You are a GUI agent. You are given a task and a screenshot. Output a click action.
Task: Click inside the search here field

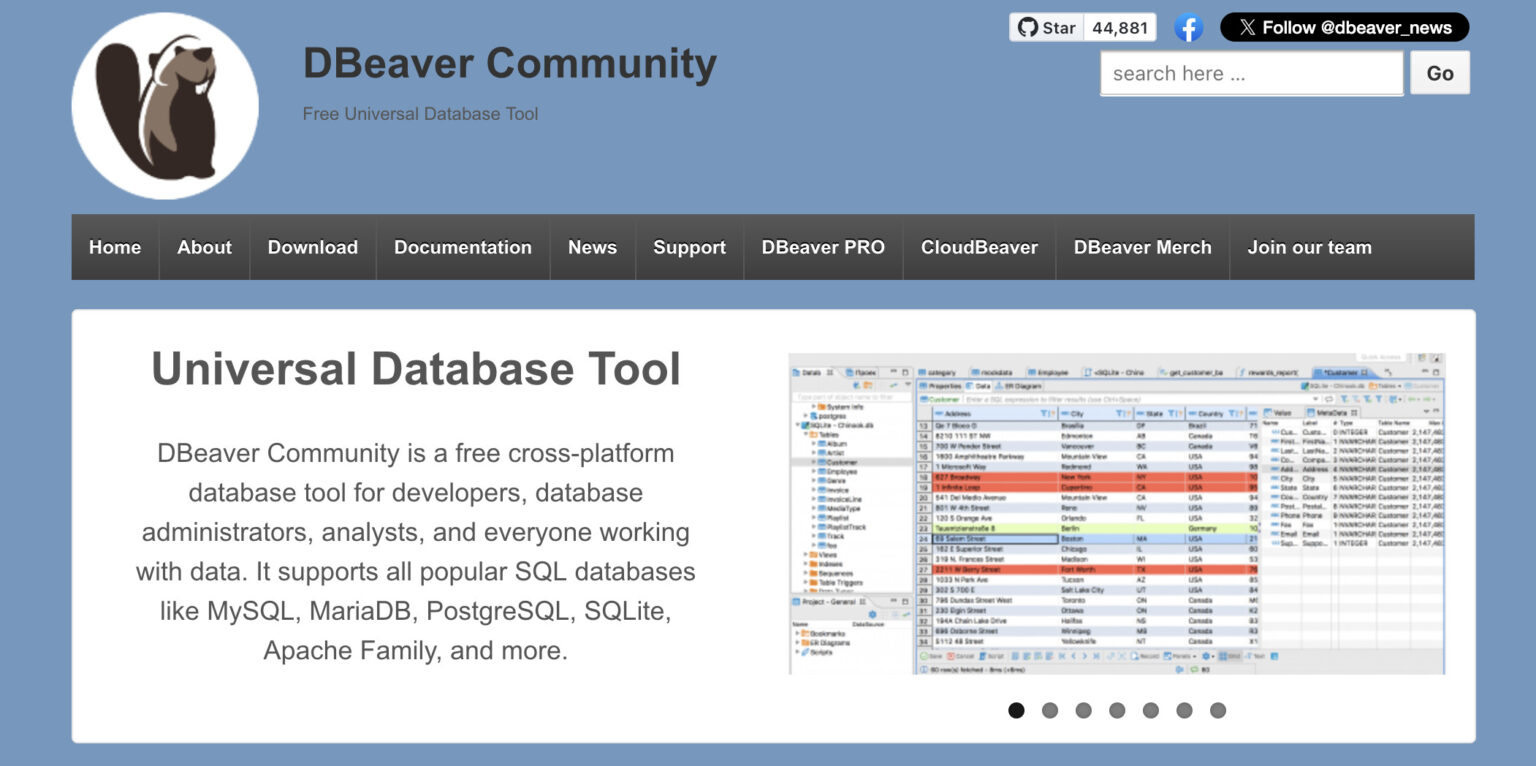[x=1250, y=73]
